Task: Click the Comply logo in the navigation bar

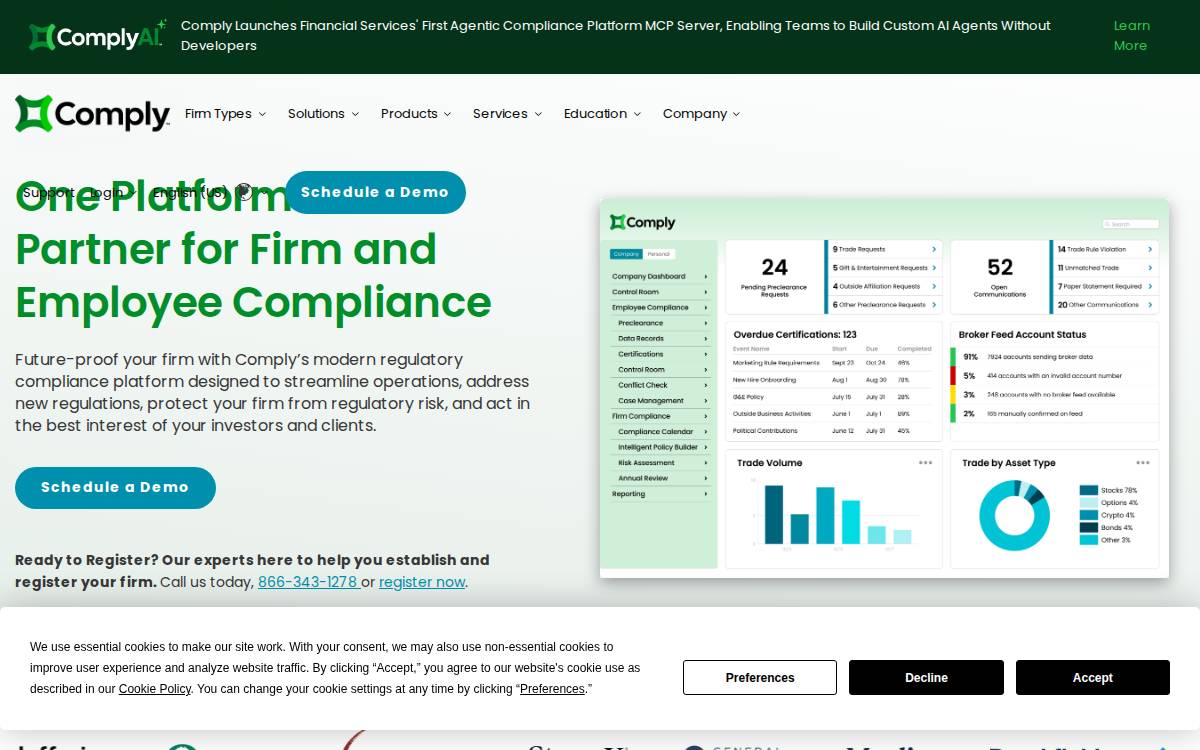Action: point(92,114)
